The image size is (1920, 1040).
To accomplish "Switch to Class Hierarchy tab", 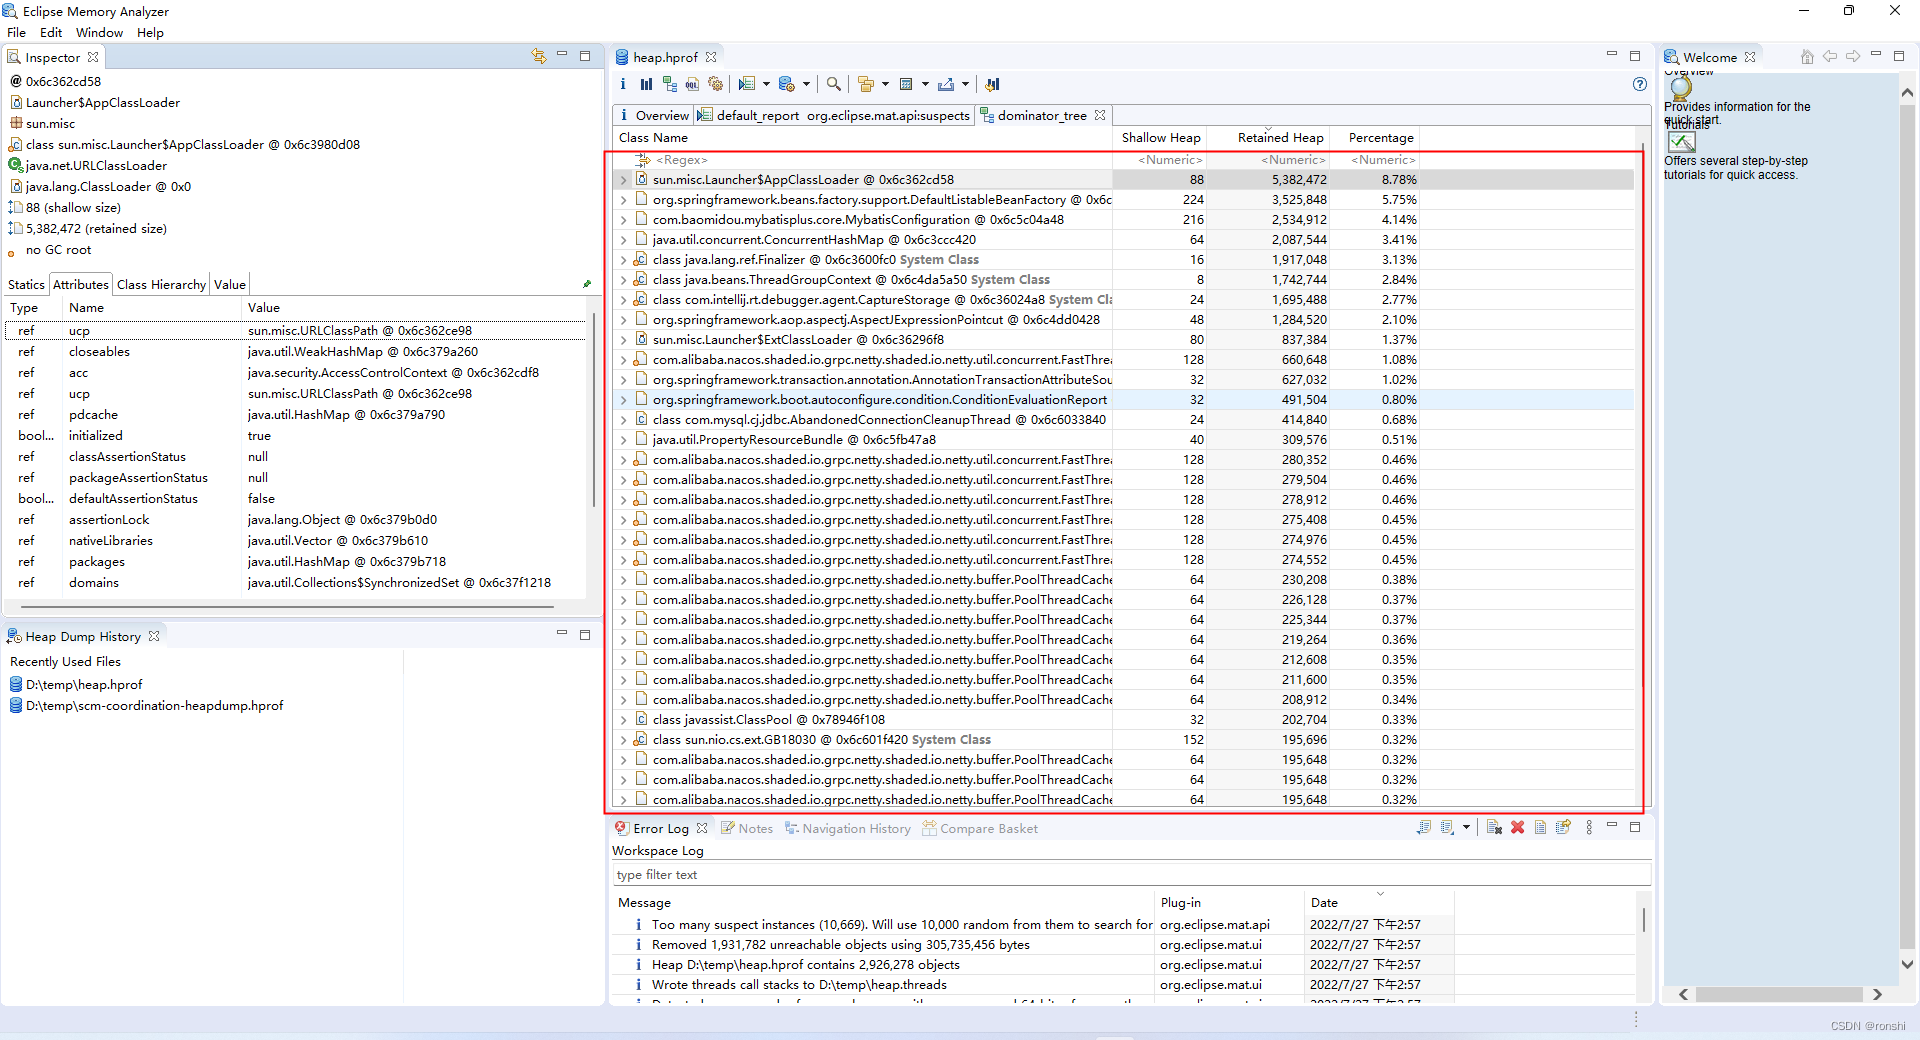I will (x=161, y=284).
